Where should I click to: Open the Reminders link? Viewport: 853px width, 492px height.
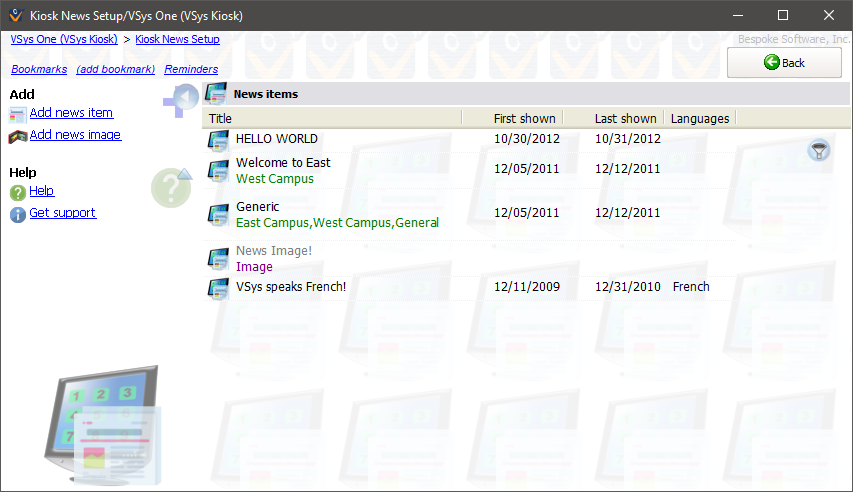191,69
